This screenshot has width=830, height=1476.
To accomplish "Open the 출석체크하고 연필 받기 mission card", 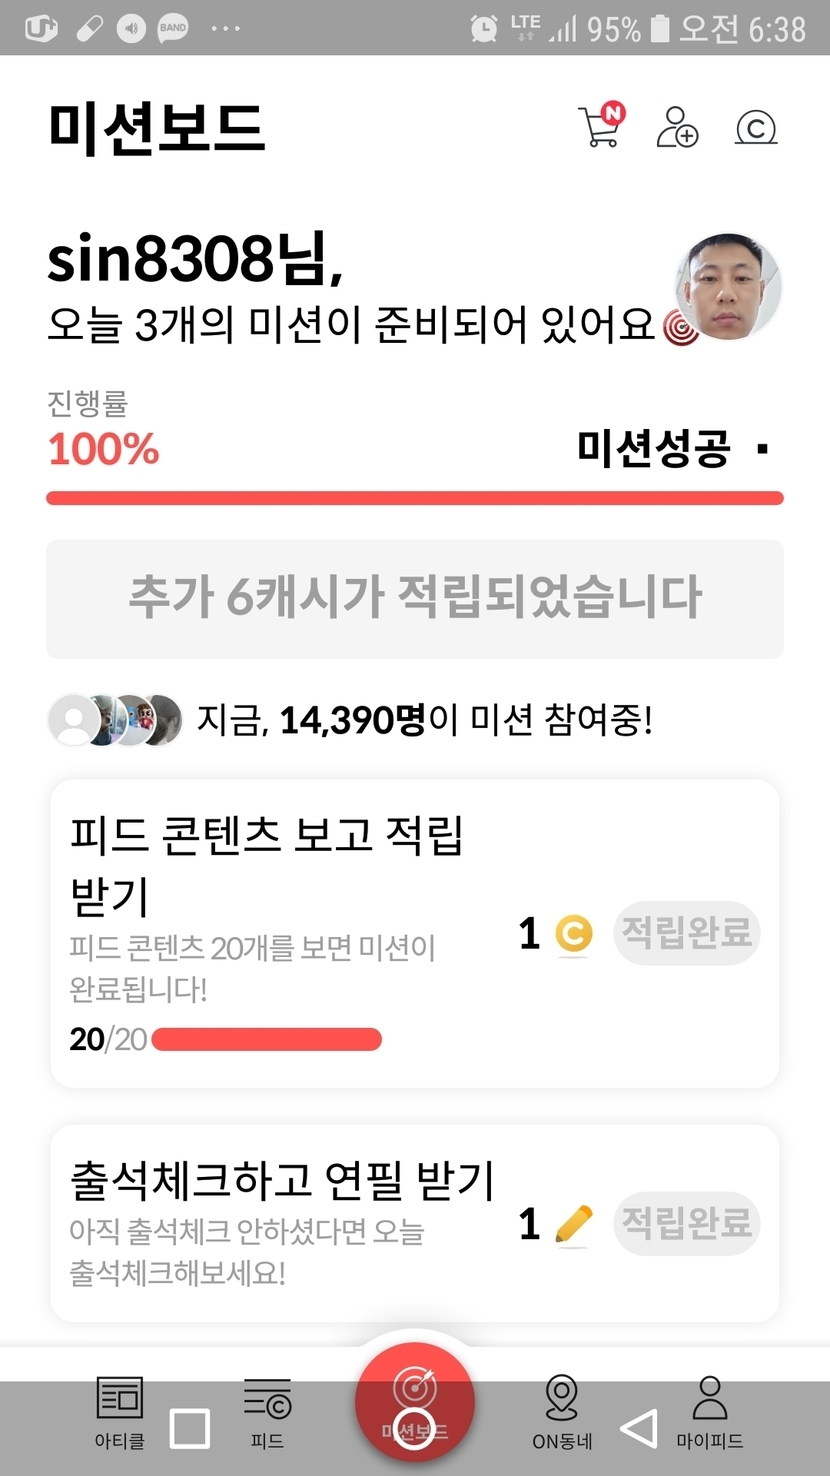I will pos(280,1182).
